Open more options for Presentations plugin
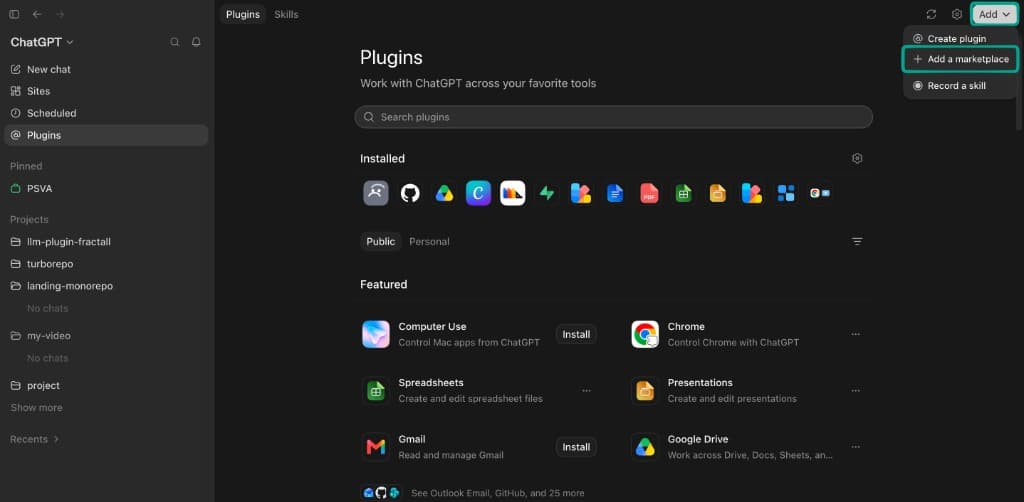Viewport: 1024px width, 502px height. [x=856, y=390]
